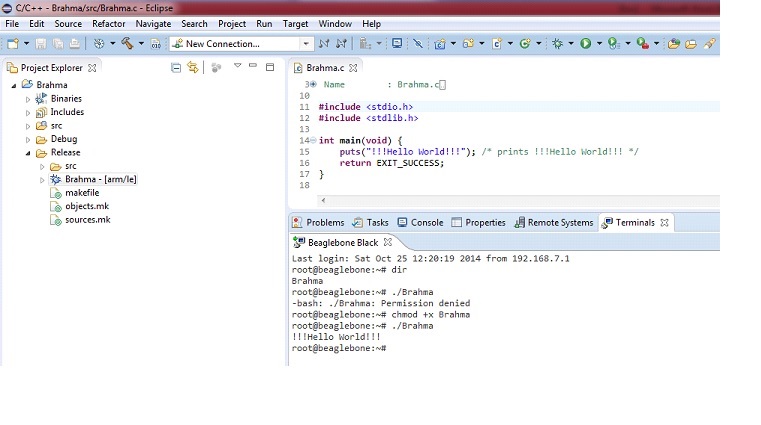Viewport: 761px width, 425px height.
Task: Expand the Debug folder node
Action: (x=28, y=140)
